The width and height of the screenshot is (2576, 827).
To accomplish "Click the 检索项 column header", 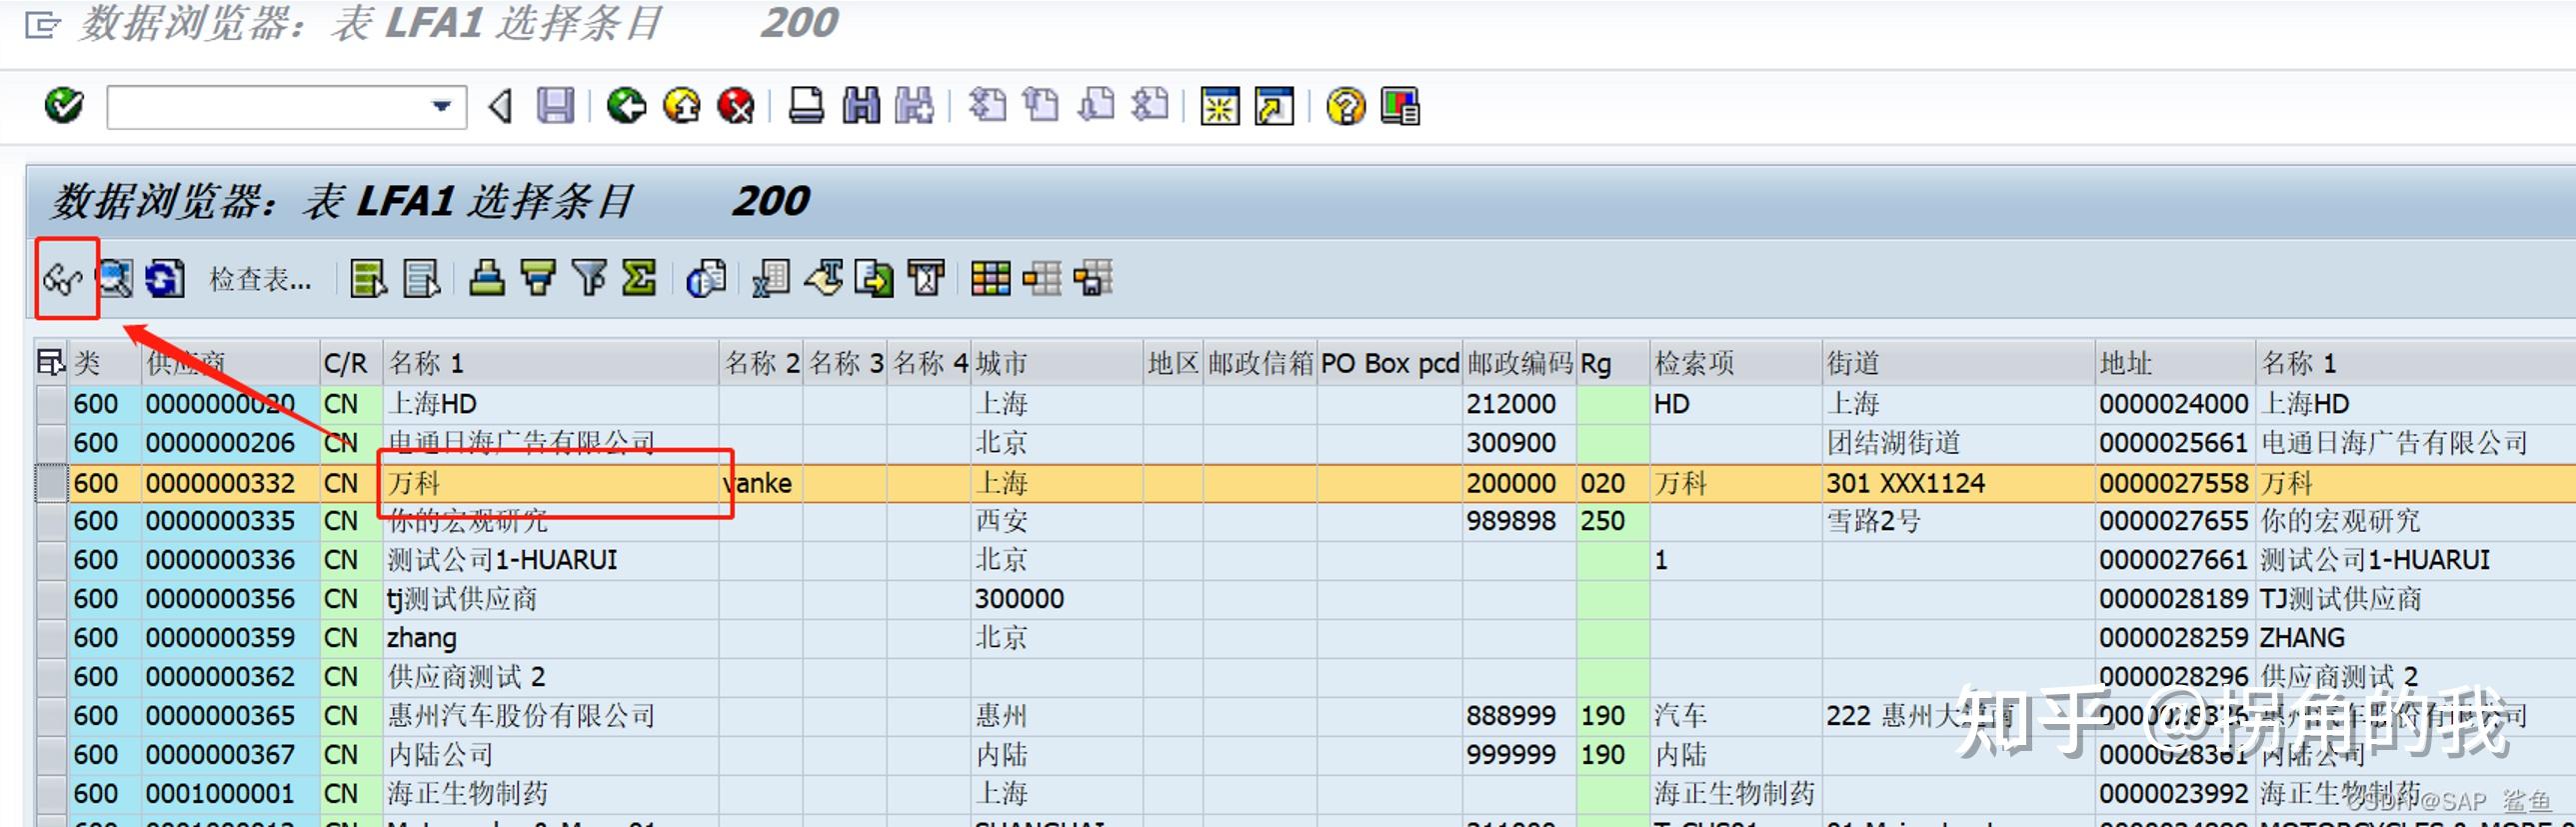I will point(1736,363).
